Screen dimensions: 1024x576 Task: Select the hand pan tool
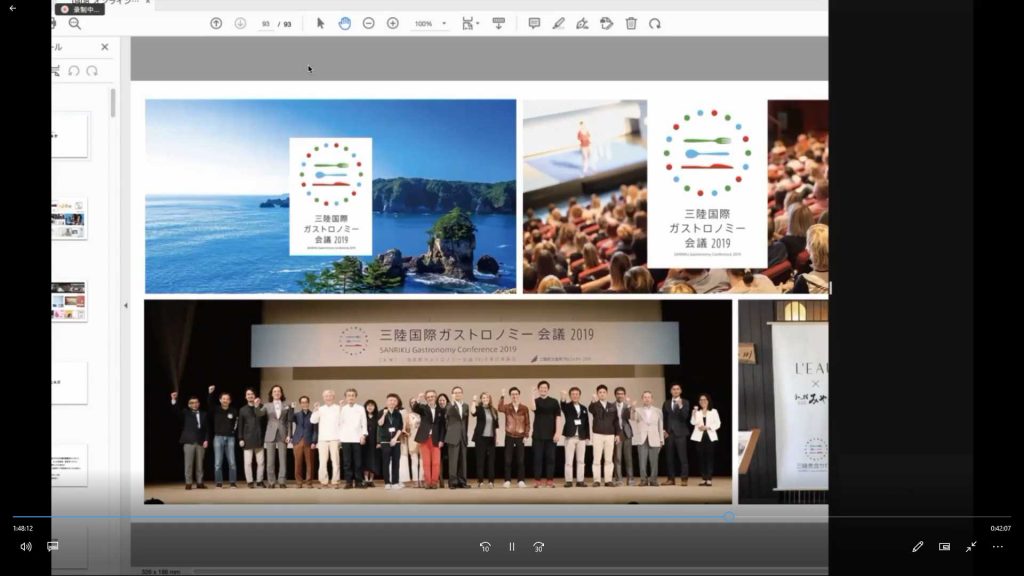[345, 23]
